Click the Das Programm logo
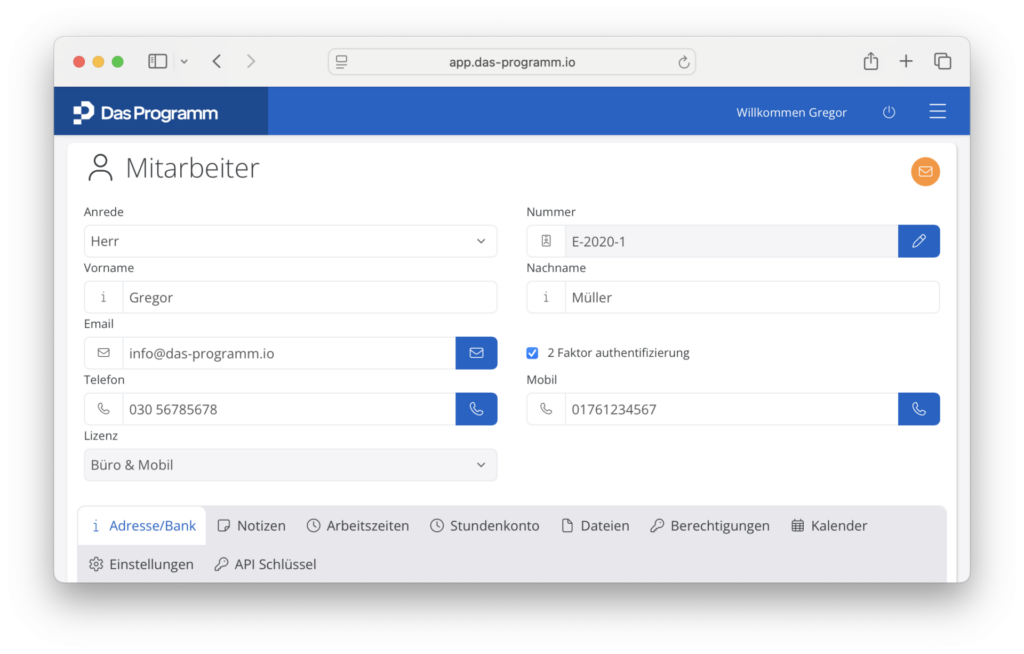This screenshot has height=654, width=1024. [146, 113]
